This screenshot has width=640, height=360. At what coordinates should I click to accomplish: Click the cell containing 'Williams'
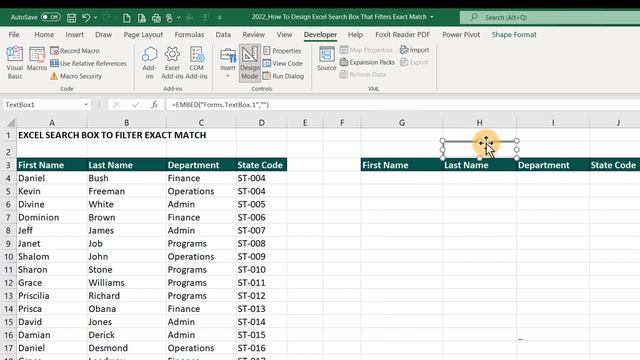(x=127, y=282)
